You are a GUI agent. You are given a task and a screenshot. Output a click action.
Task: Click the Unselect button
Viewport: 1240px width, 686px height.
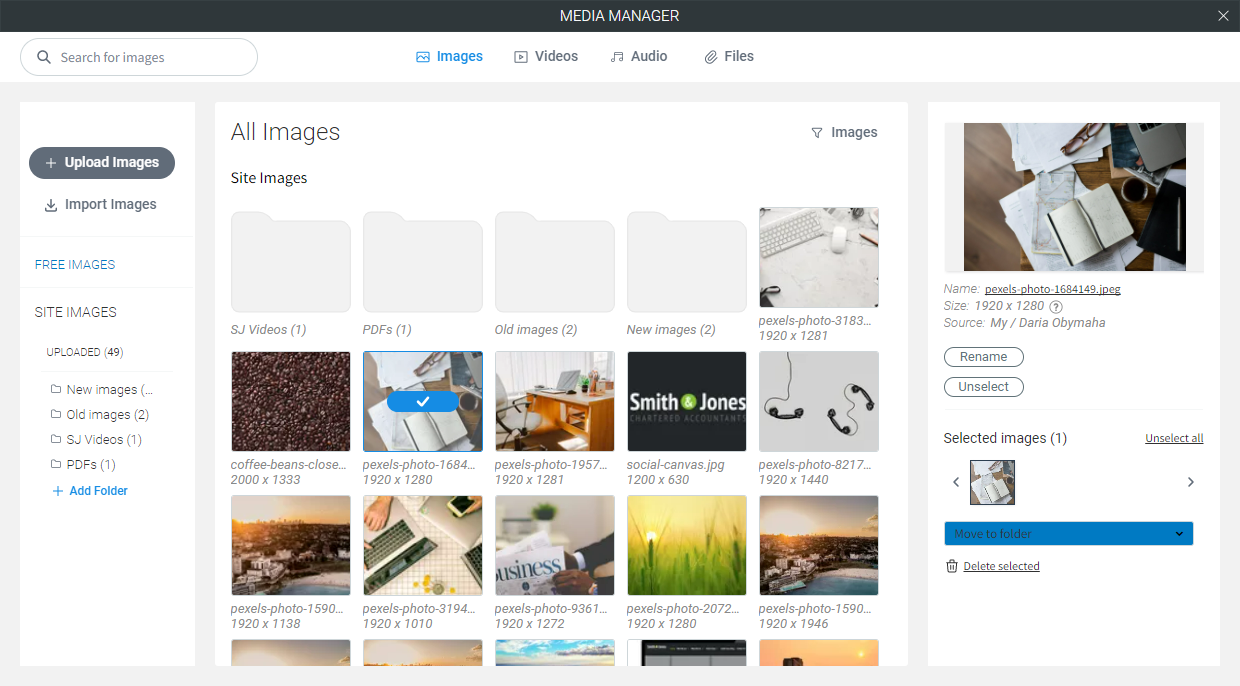(984, 387)
